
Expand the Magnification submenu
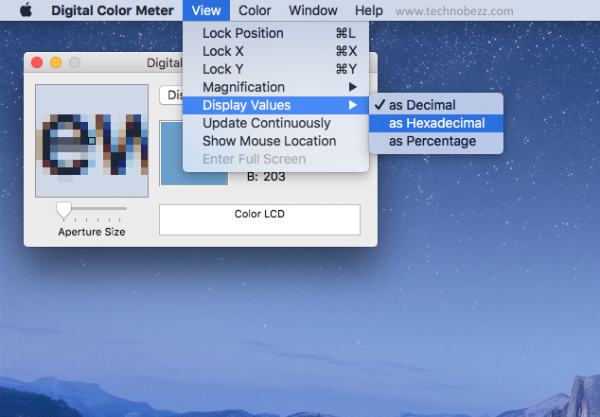coord(276,87)
